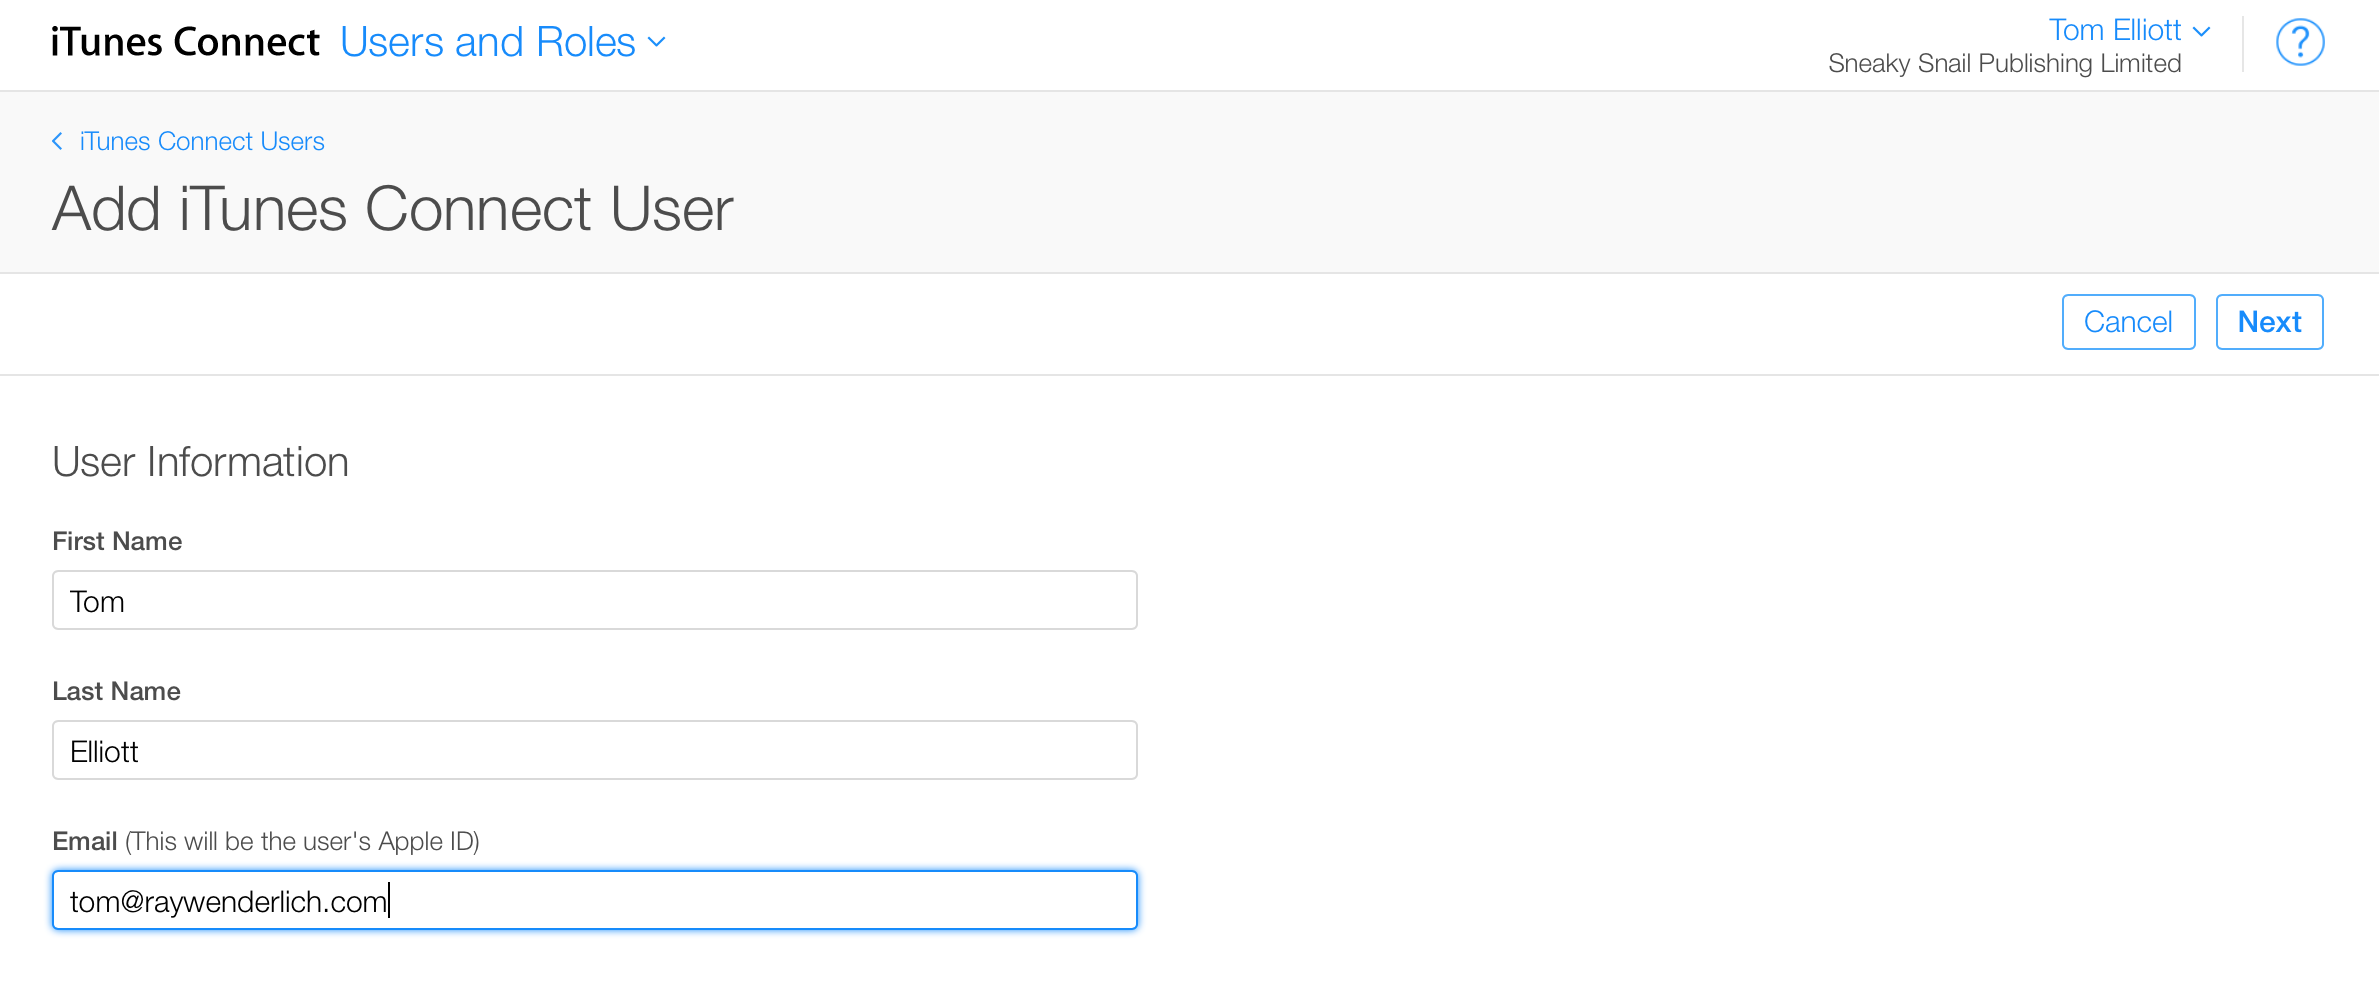This screenshot has width=2379, height=987.
Task: Open the Users and Roles menu
Action: (488, 42)
